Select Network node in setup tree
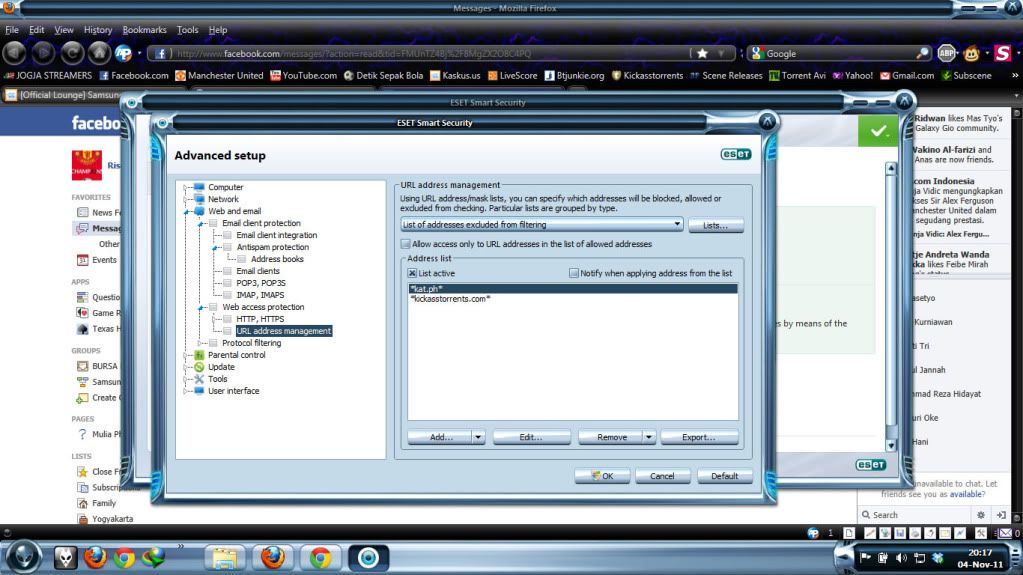 pyautogui.click(x=223, y=199)
